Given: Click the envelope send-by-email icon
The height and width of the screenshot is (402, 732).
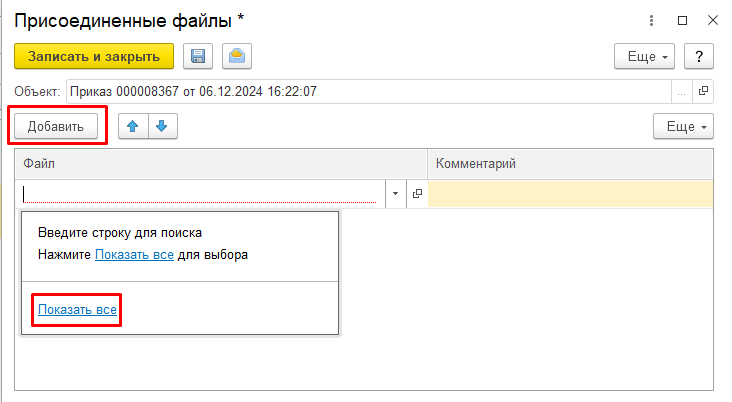Looking at the screenshot, I should [237, 57].
